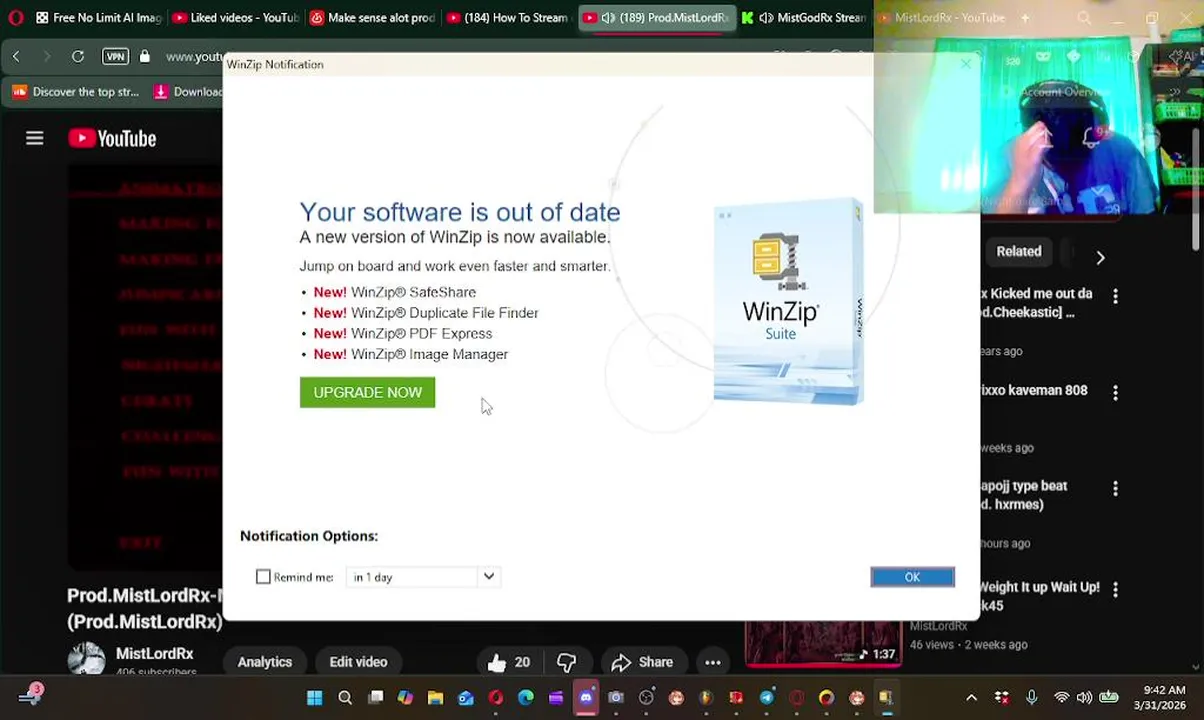Open 'kaveman 808' video title

pyautogui.click(x=1033, y=390)
